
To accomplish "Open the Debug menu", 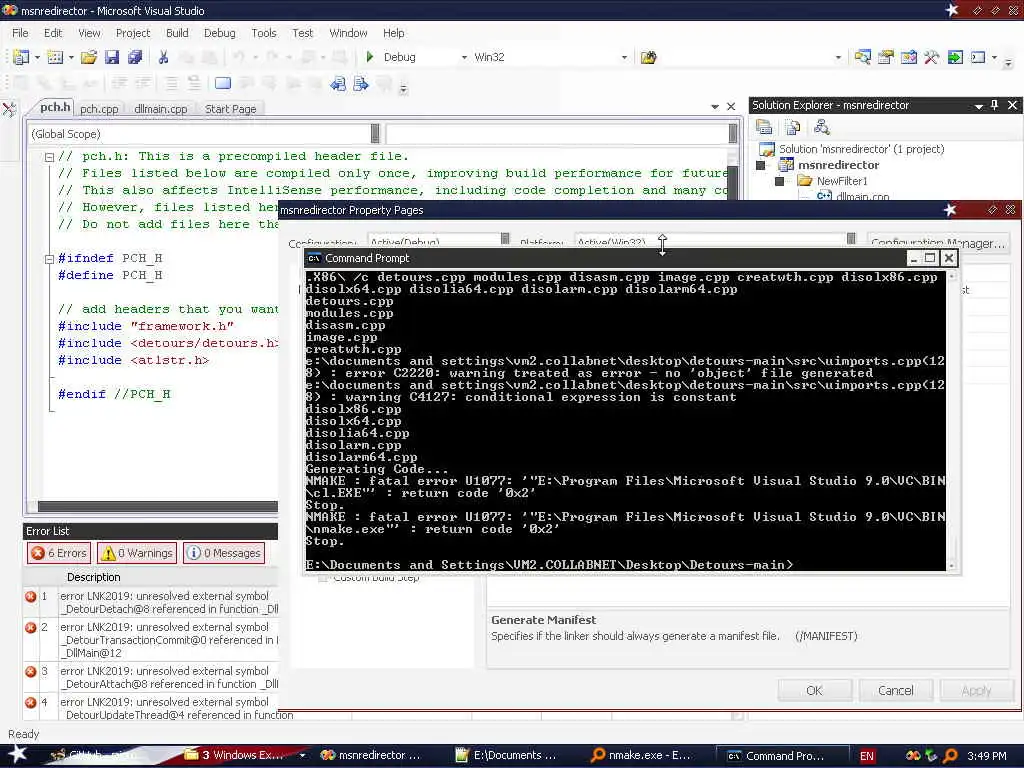I will click(x=219, y=33).
